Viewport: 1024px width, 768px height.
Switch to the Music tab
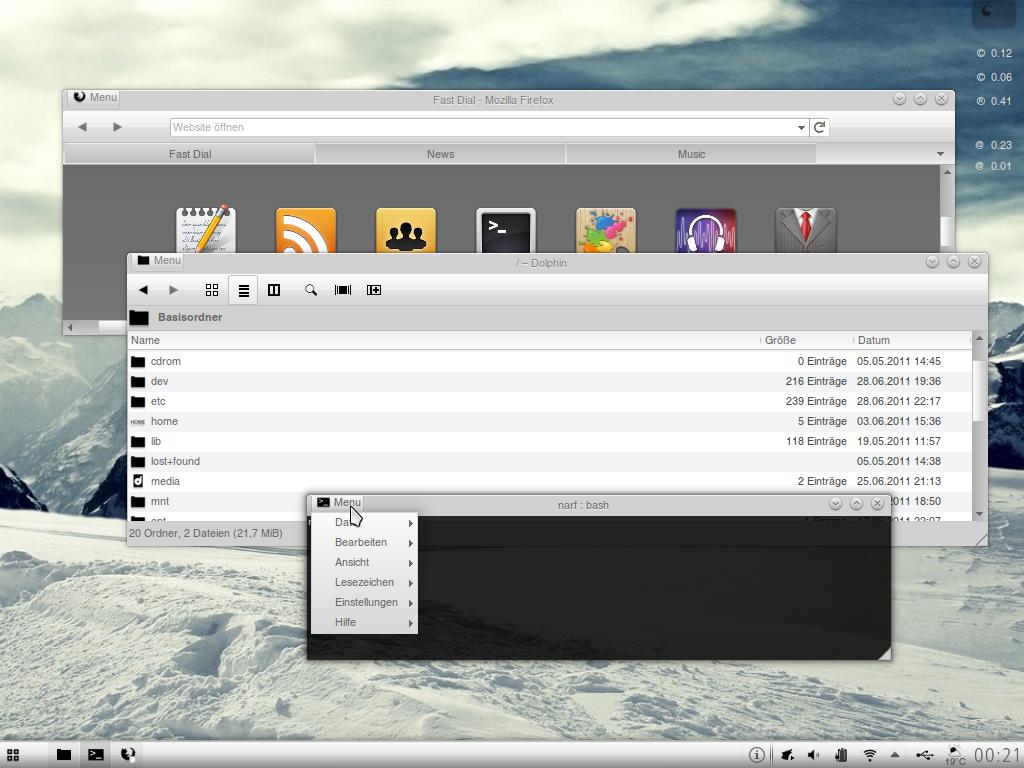tap(691, 154)
